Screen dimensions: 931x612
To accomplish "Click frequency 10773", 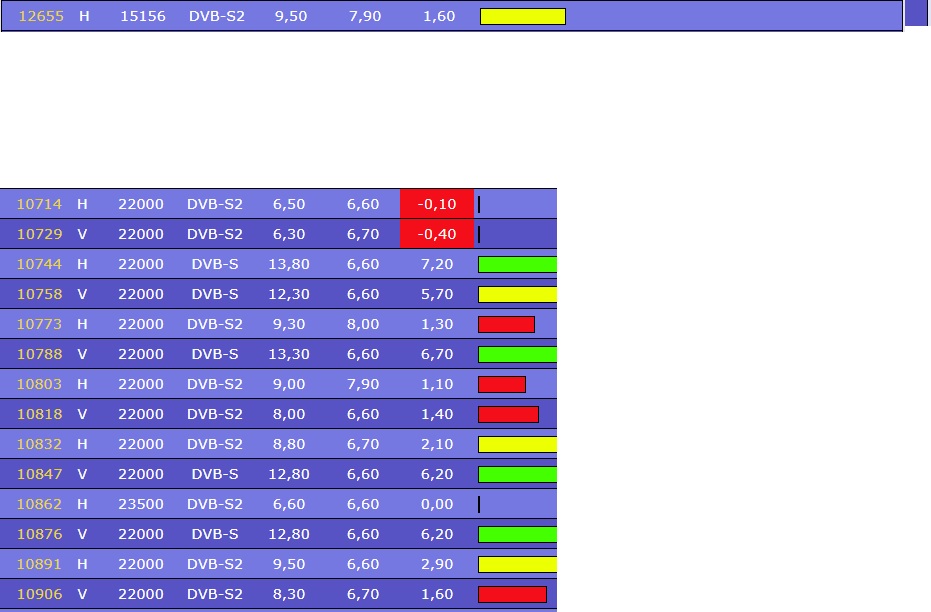I will (x=39, y=324).
